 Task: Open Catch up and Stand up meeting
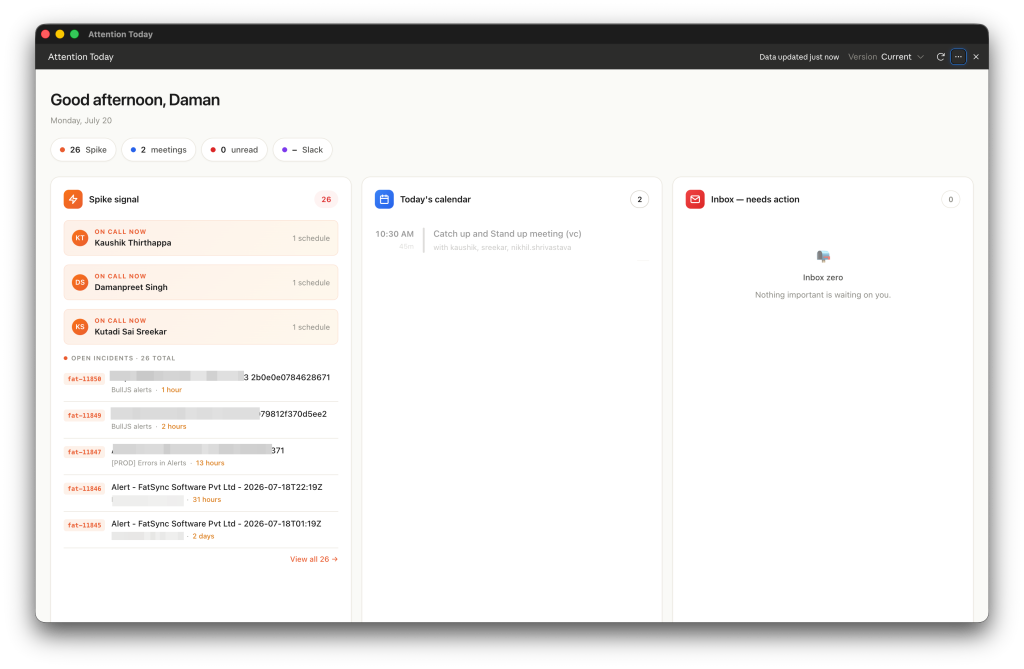[507, 234]
